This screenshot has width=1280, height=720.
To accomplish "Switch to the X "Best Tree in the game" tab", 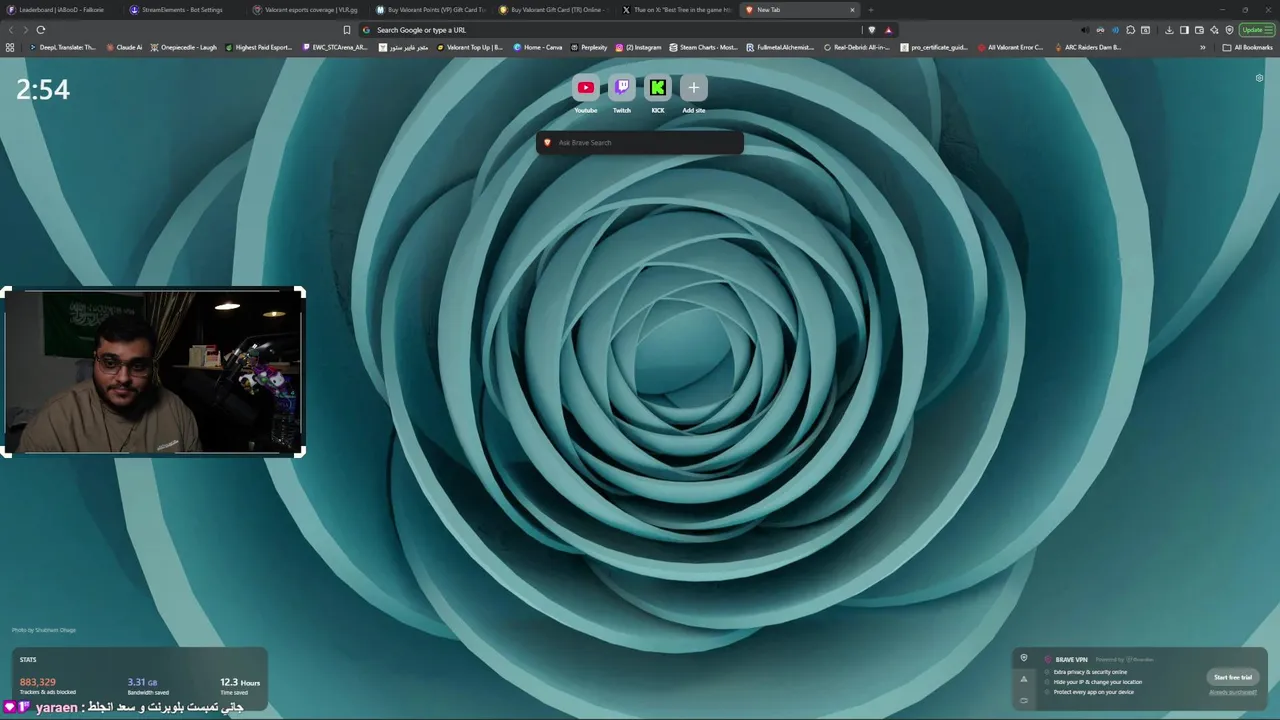I will tap(676, 10).
